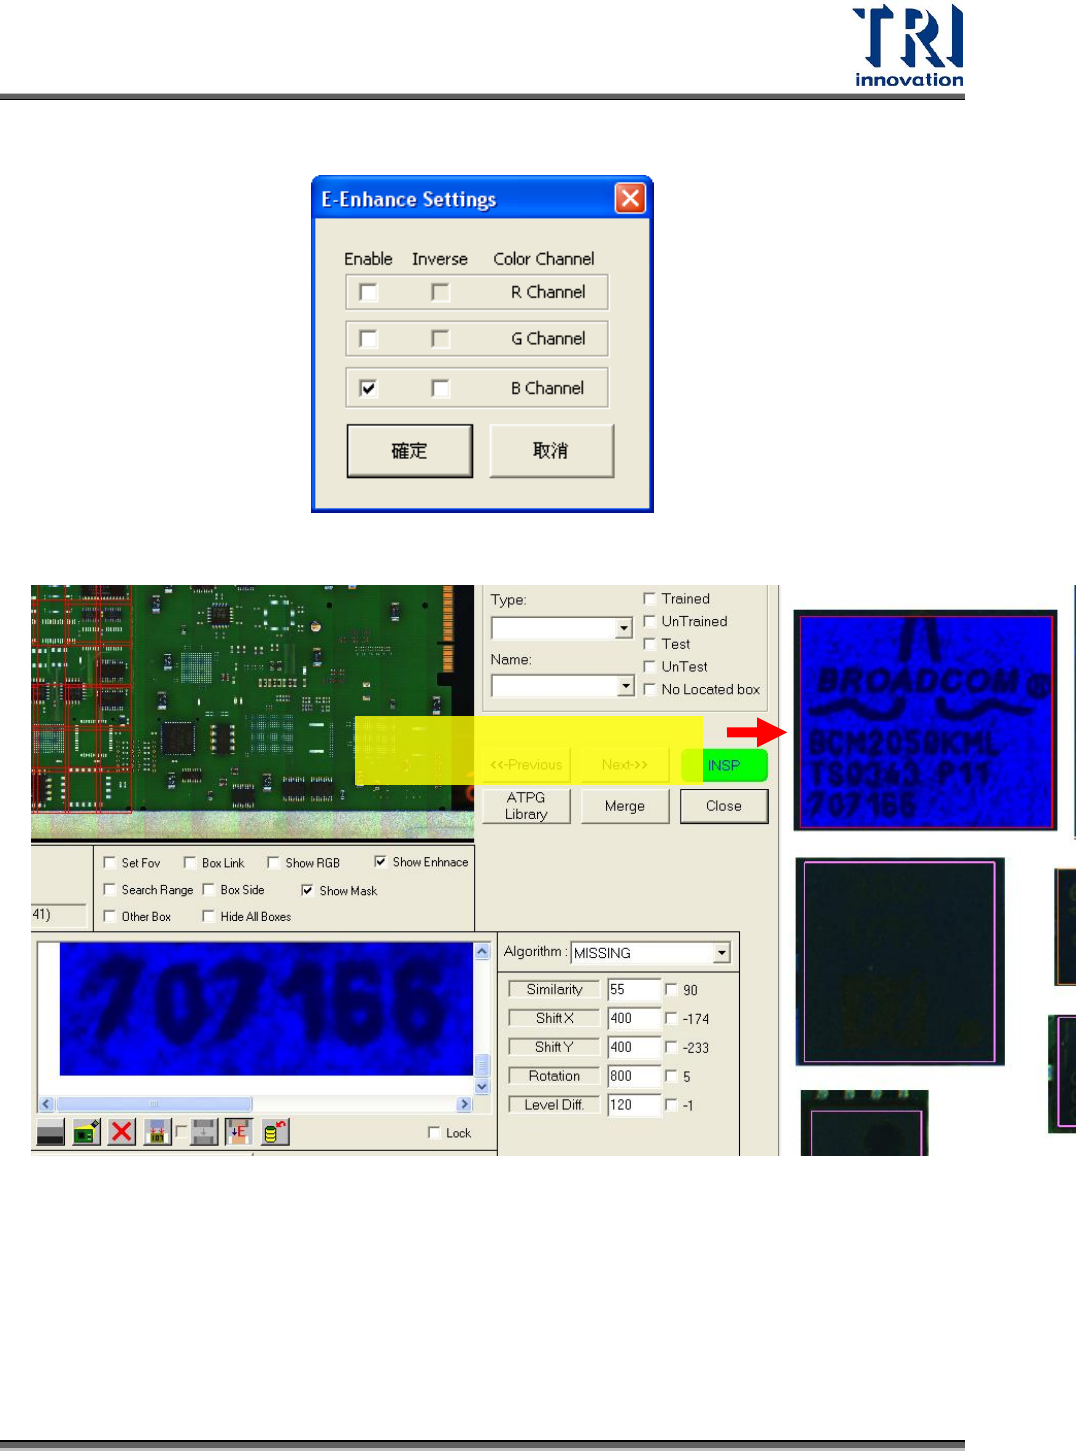Image resolution: width=1076 pixels, height=1451 pixels.
Task: Click the red X delete icon in toolbar
Action: 122,1132
